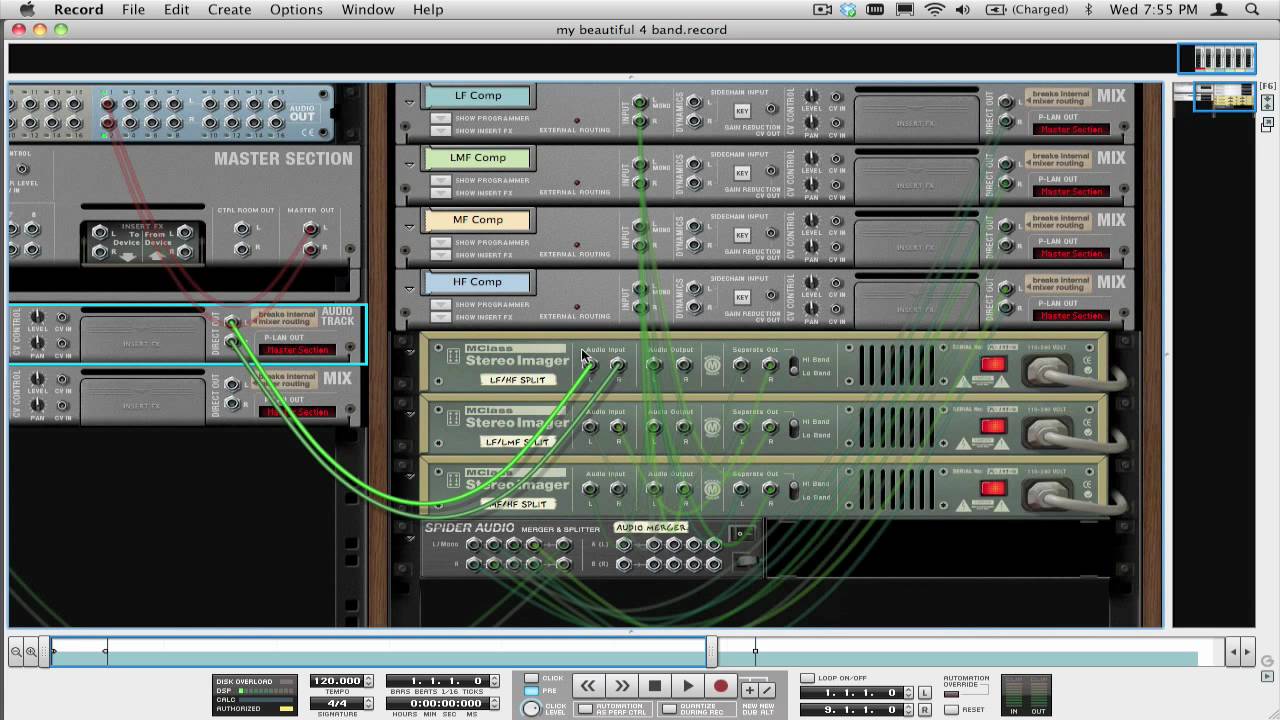Viewport: 1280px width, 720px height.
Task: Click LF Comp sidechain KEY button
Action: tap(742, 111)
